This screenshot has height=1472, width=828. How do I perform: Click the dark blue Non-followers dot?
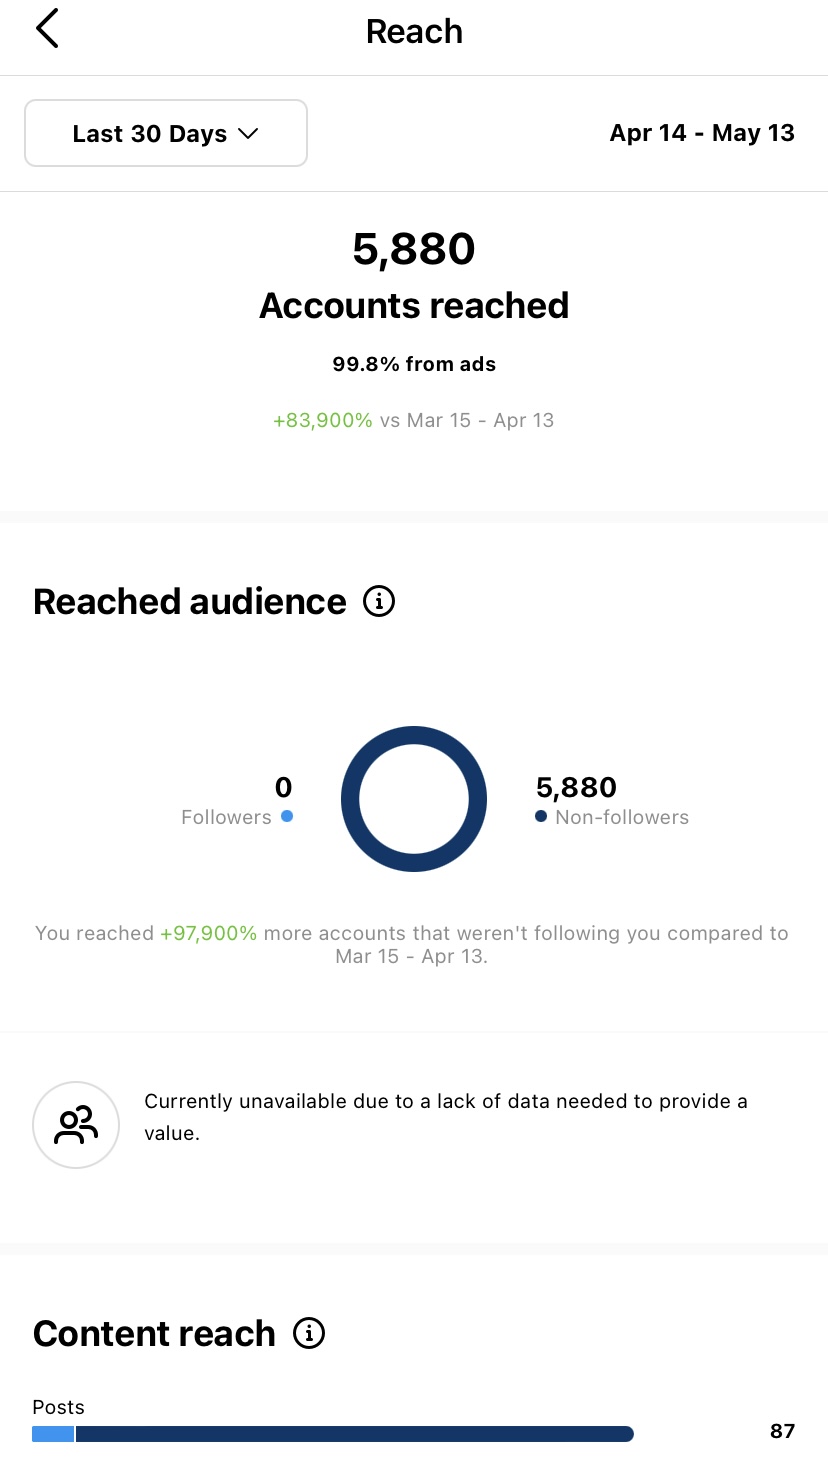(x=541, y=816)
